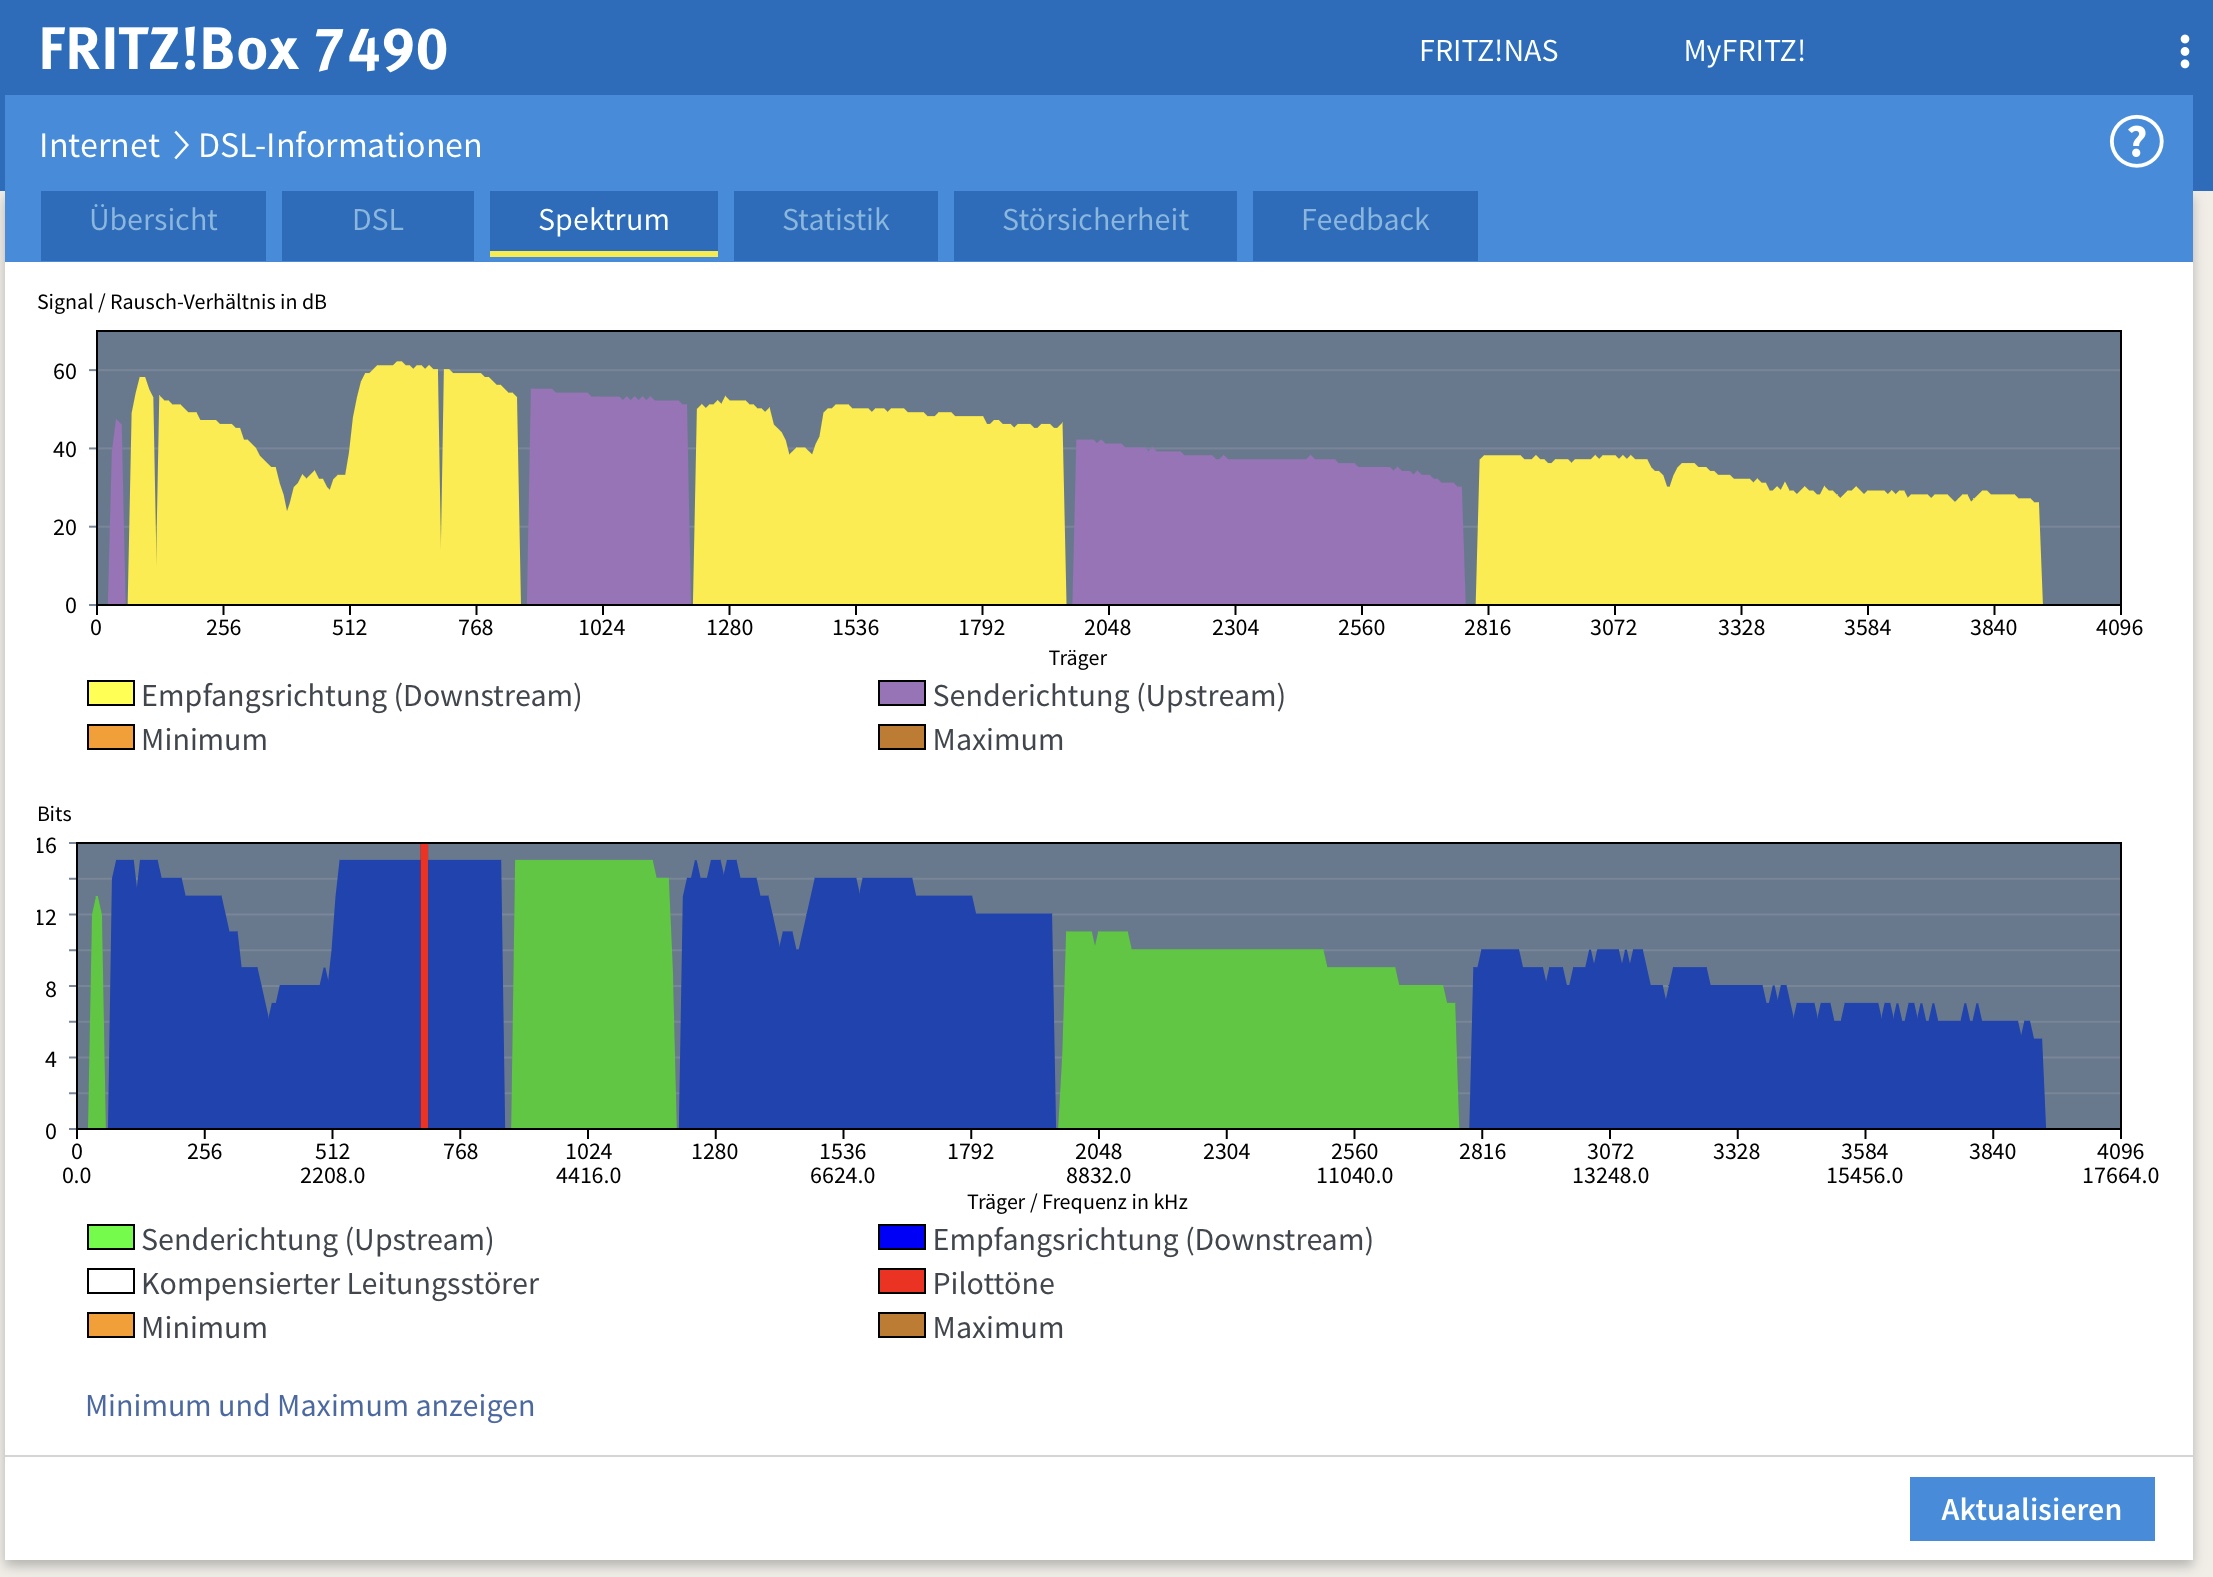Click the Internet breadcrumb link
The width and height of the screenshot is (2213, 1577).
[x=99, y=146]
